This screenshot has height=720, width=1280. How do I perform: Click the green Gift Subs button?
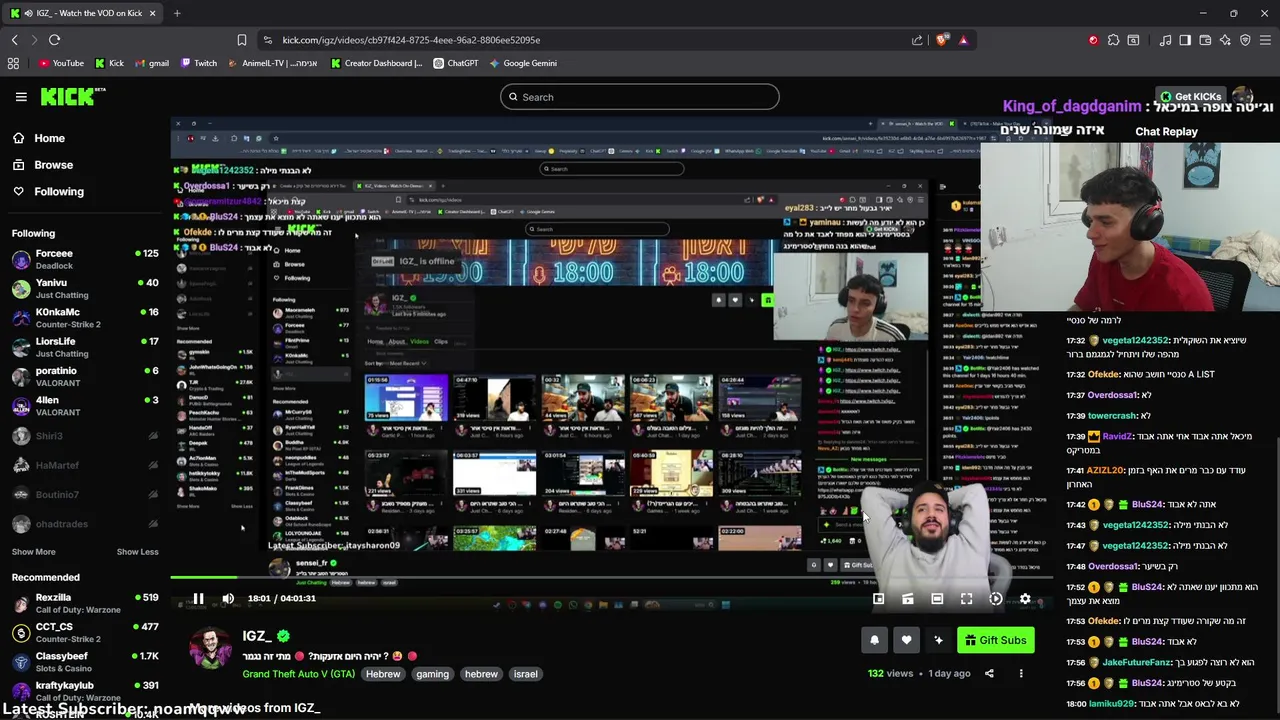(995, 640)
